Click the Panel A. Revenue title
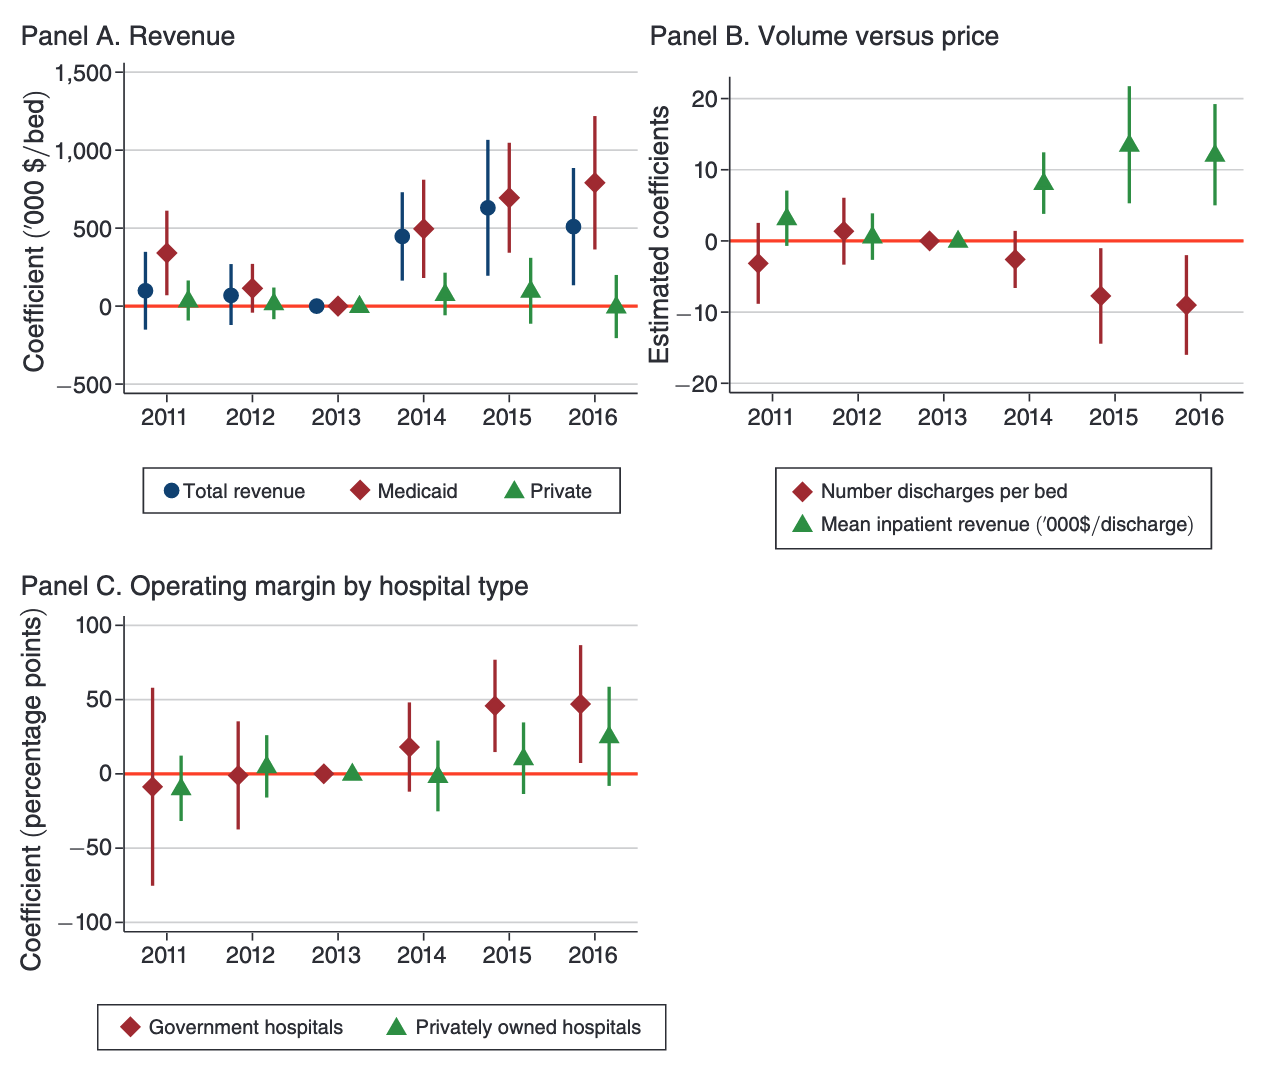This screenshot has height=1082, width=1278. pos(128,37)
